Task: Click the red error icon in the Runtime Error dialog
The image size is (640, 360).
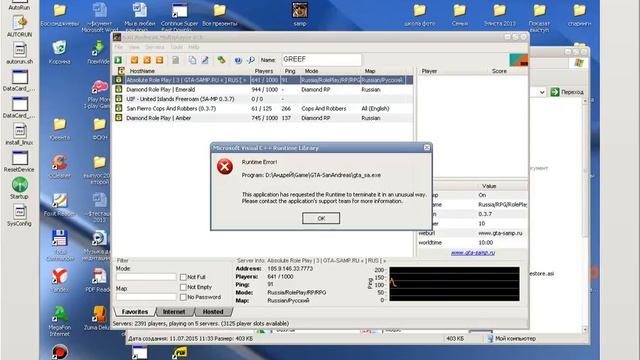Action: 225,167
